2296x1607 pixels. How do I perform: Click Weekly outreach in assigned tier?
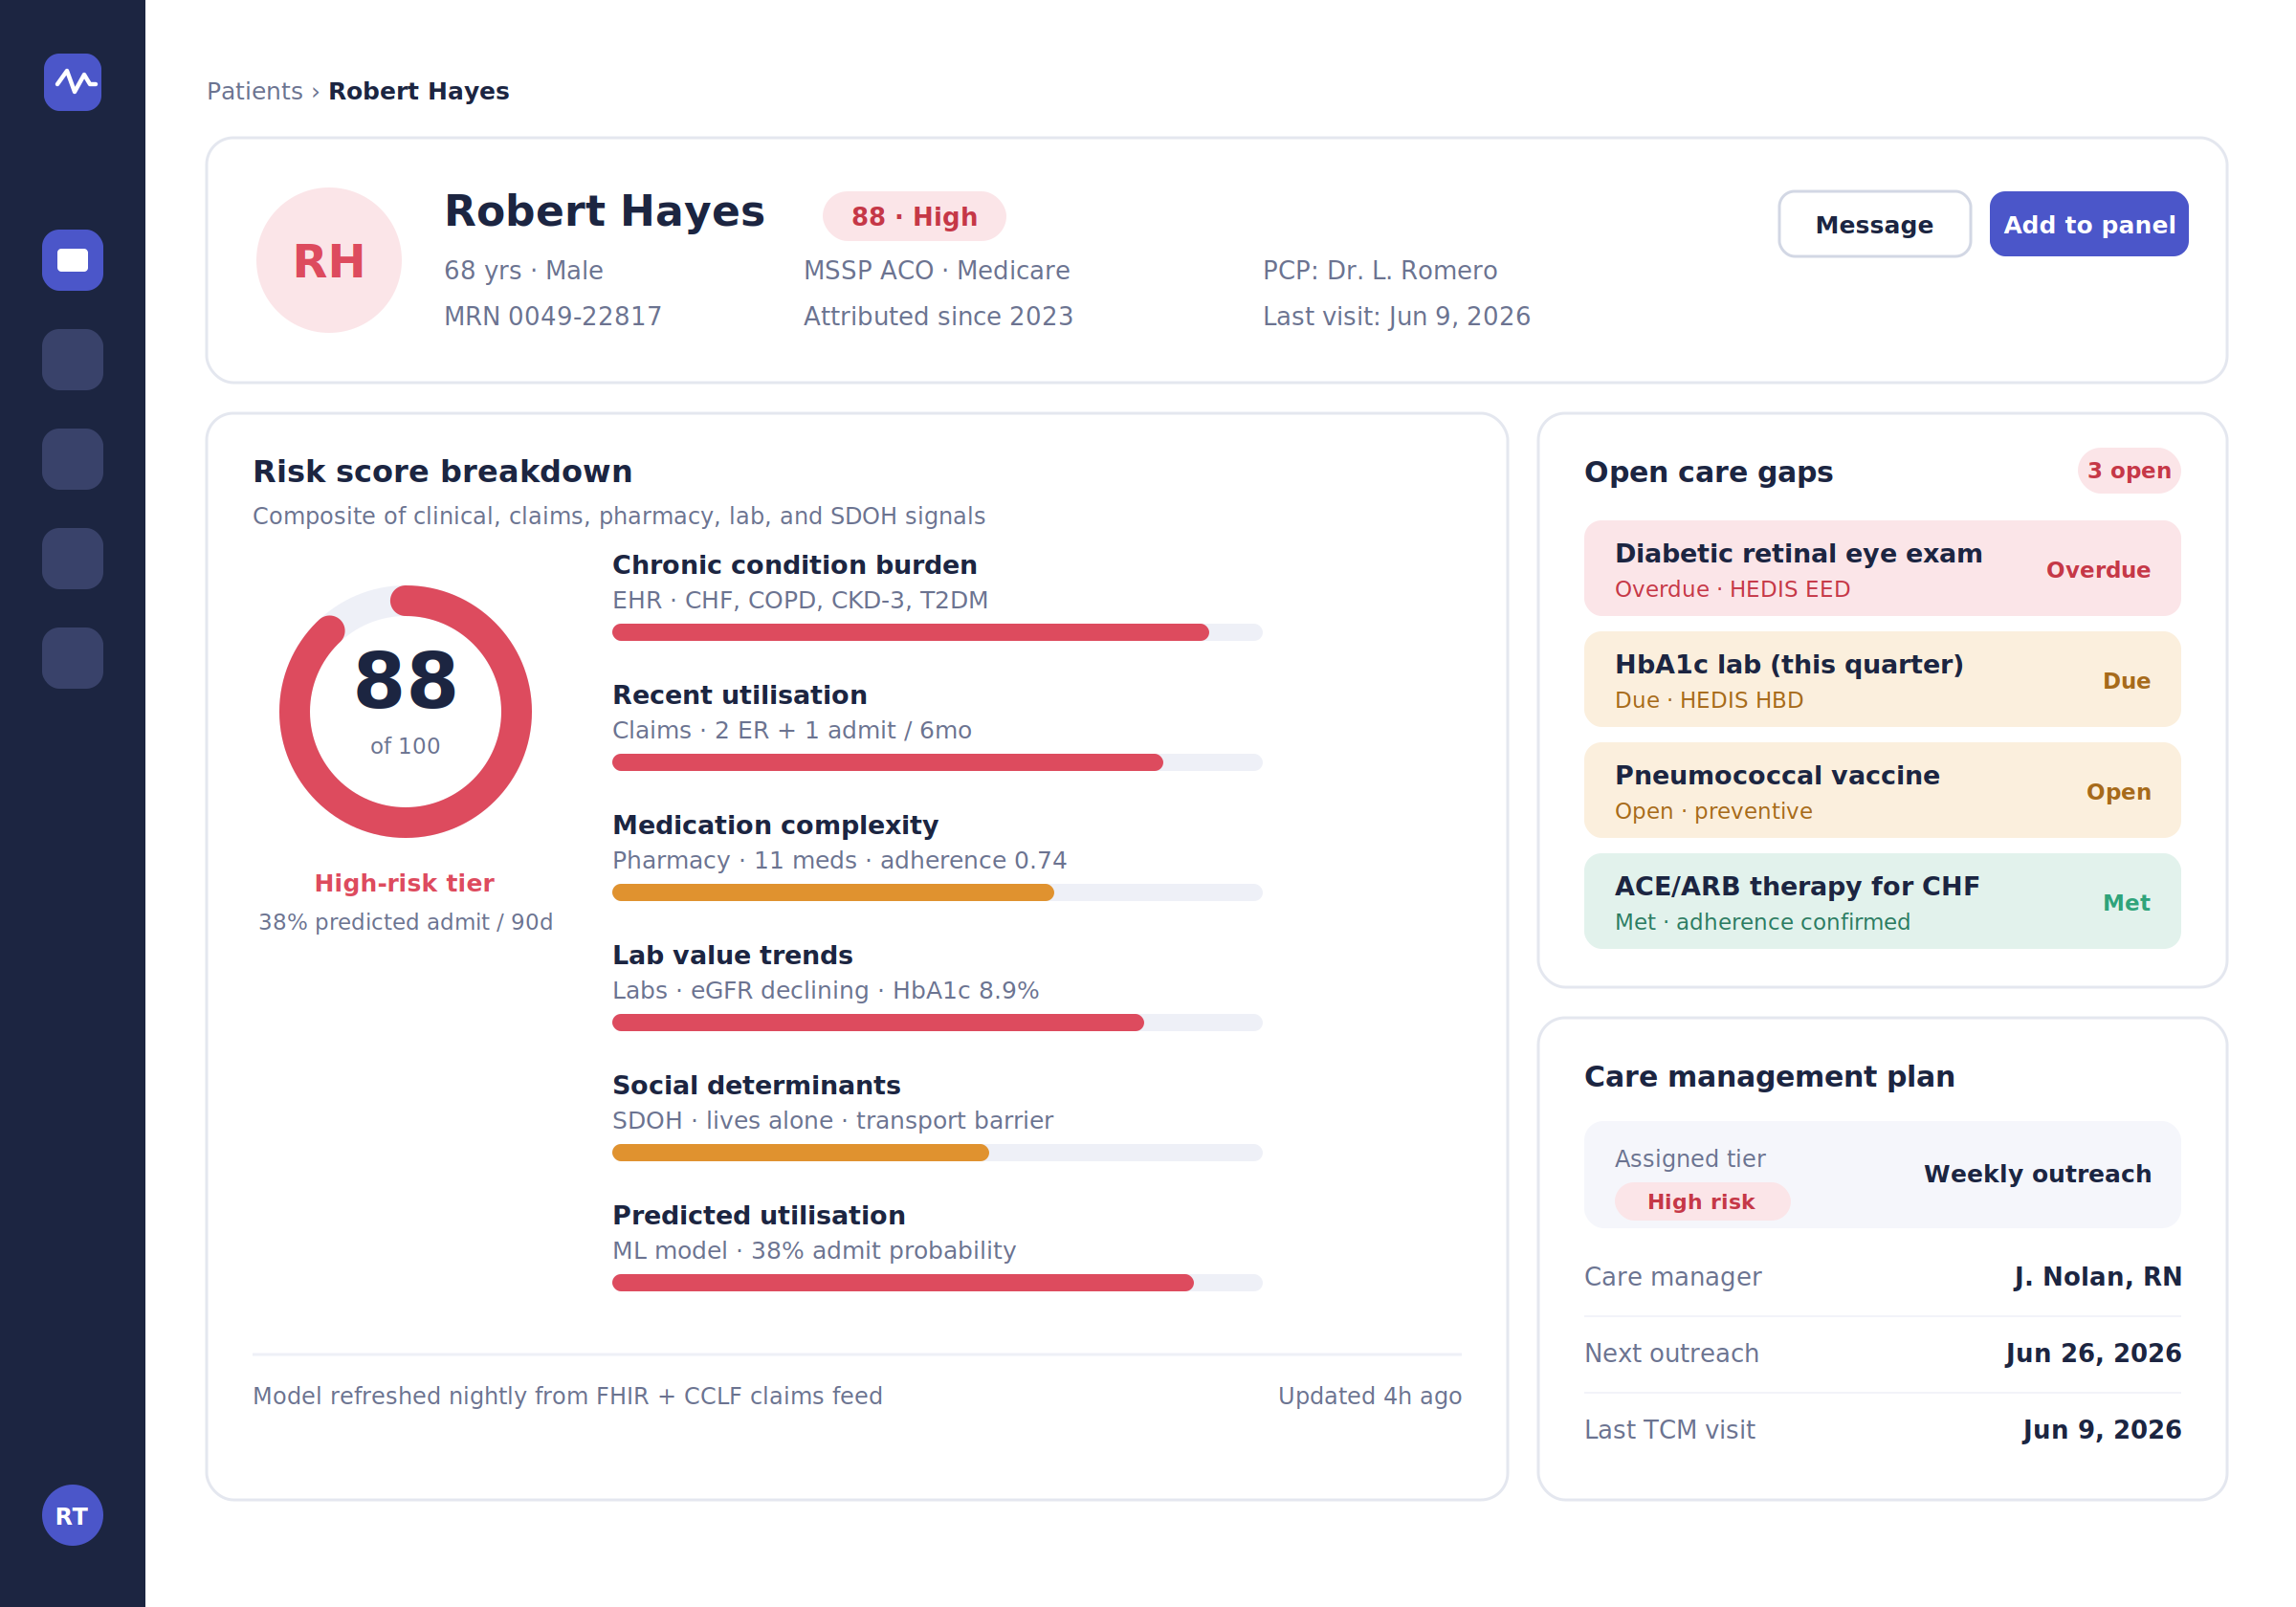coord(2037,1173)
